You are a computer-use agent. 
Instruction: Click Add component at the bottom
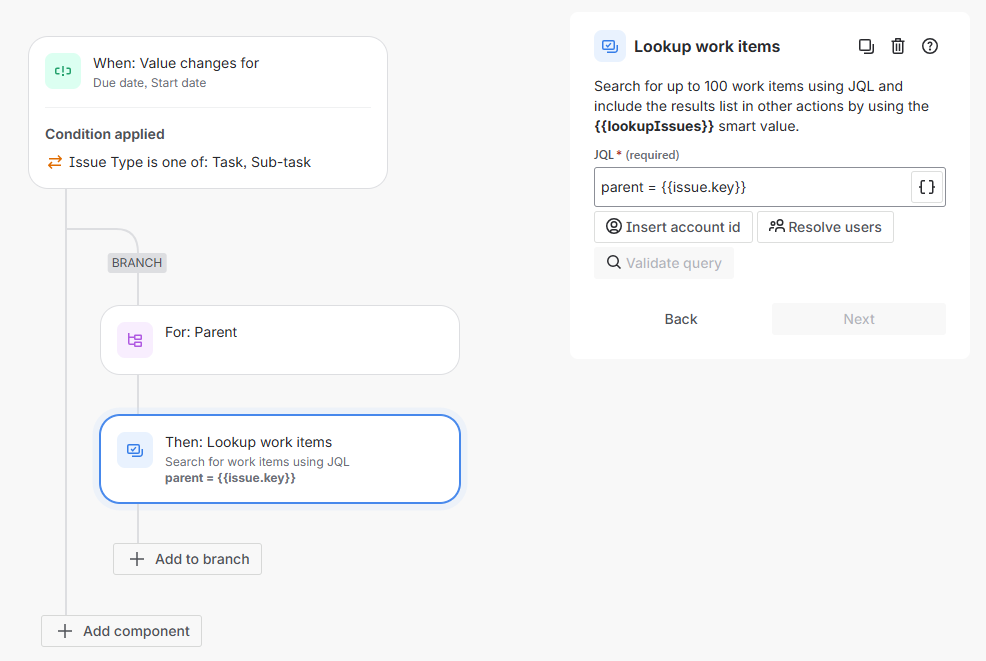tap(122, 631)
